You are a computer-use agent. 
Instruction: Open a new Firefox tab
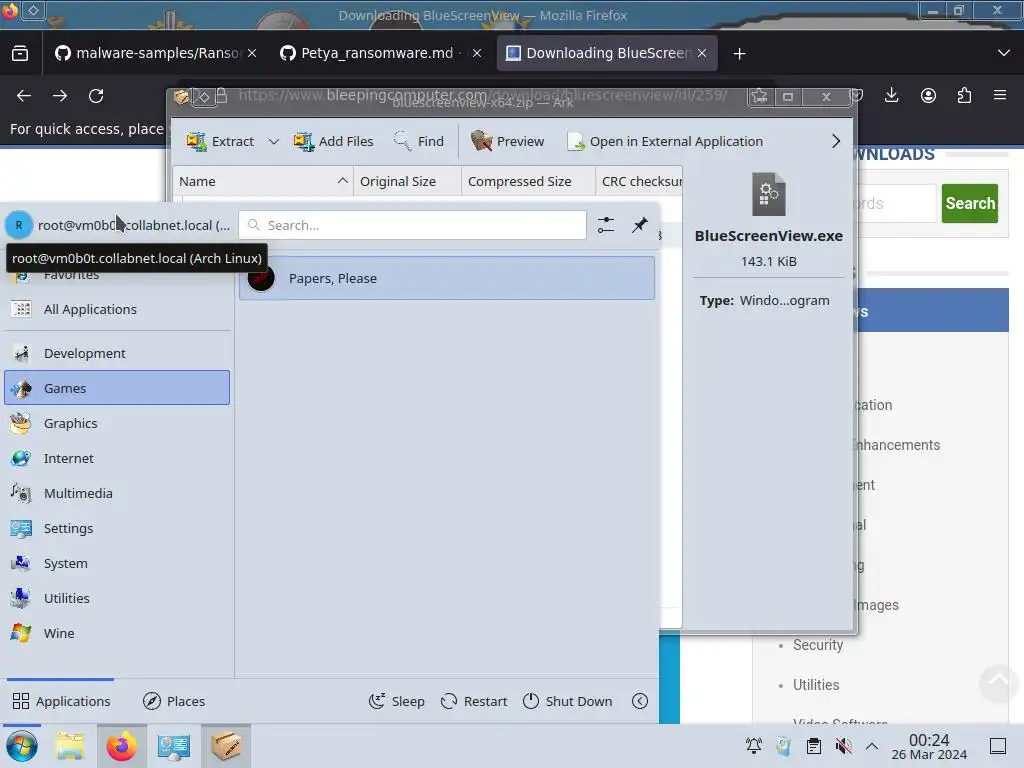click(x=739, y=54)
